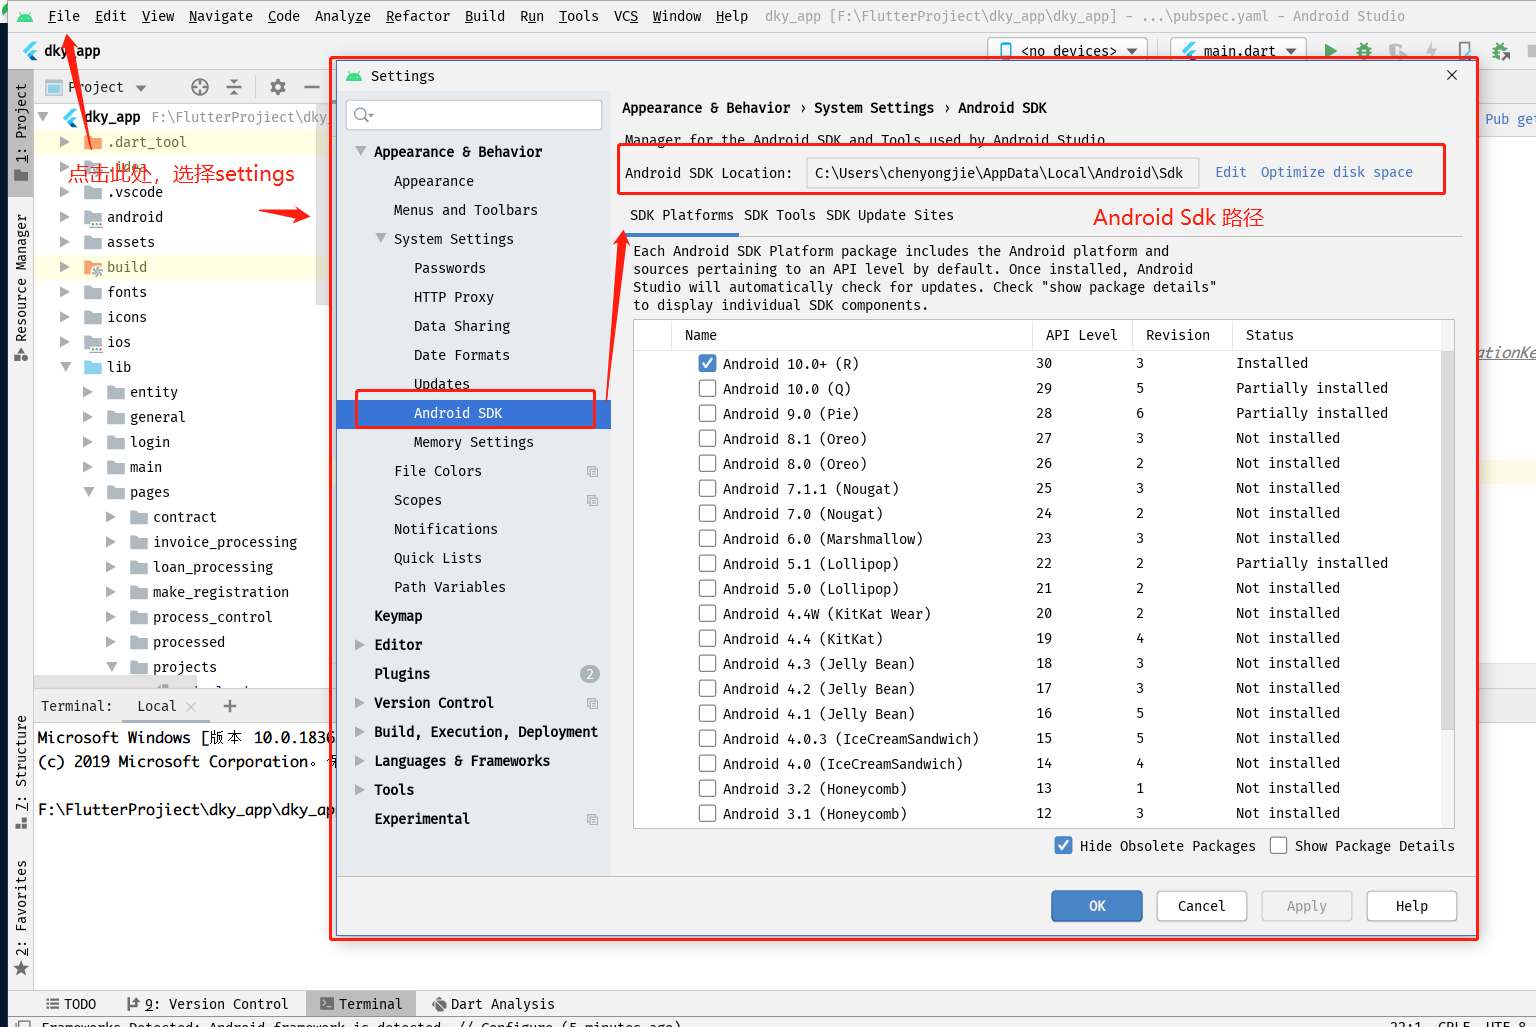
Task: Run the main.dart configuration
Action: point(1330,51)
